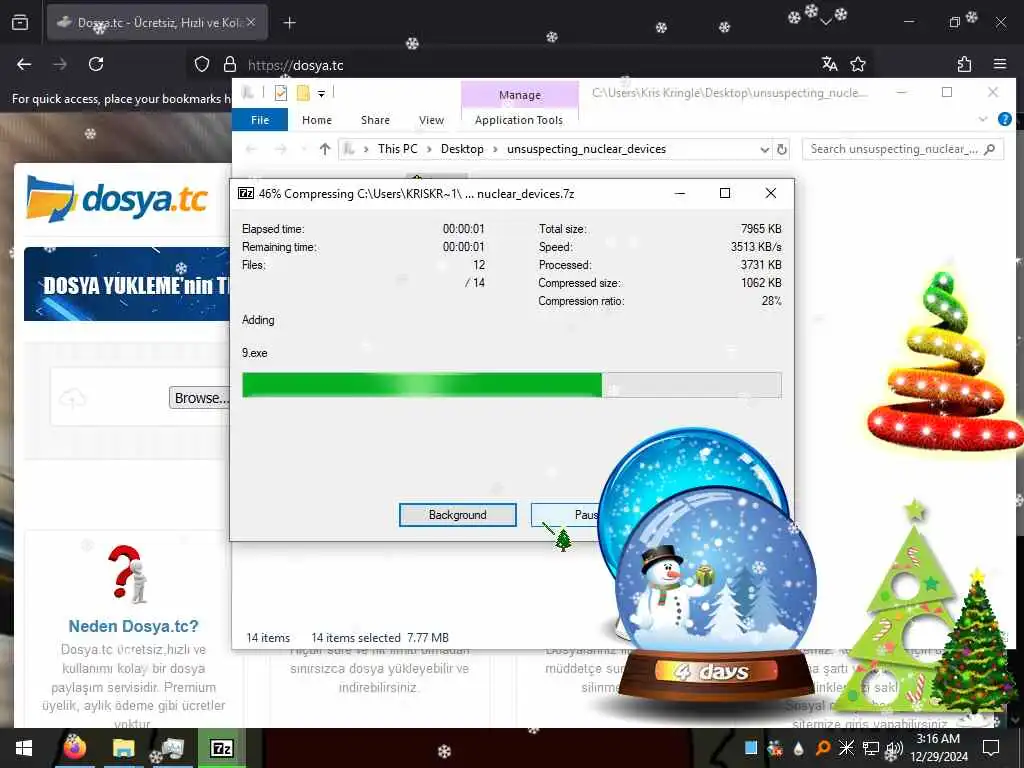Click the Background button in 7-Zip
1024x768 pixels.
click(457, 515)
